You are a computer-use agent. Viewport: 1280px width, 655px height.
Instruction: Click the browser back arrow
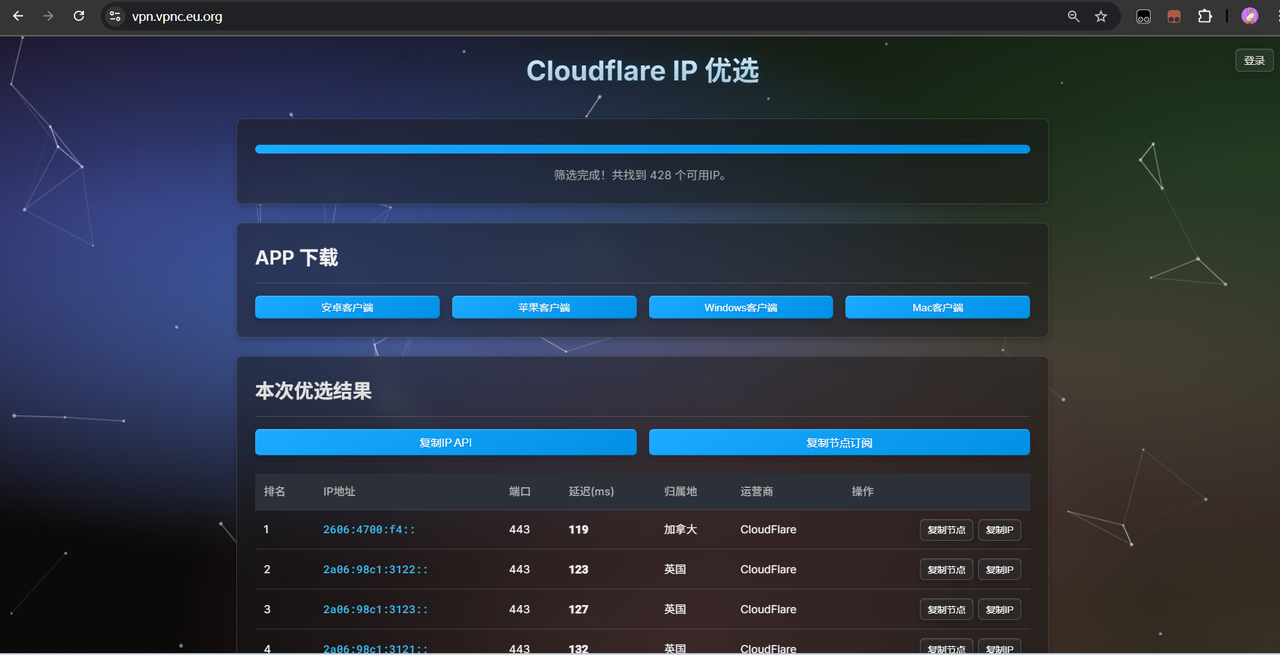[x=18, y=16]
